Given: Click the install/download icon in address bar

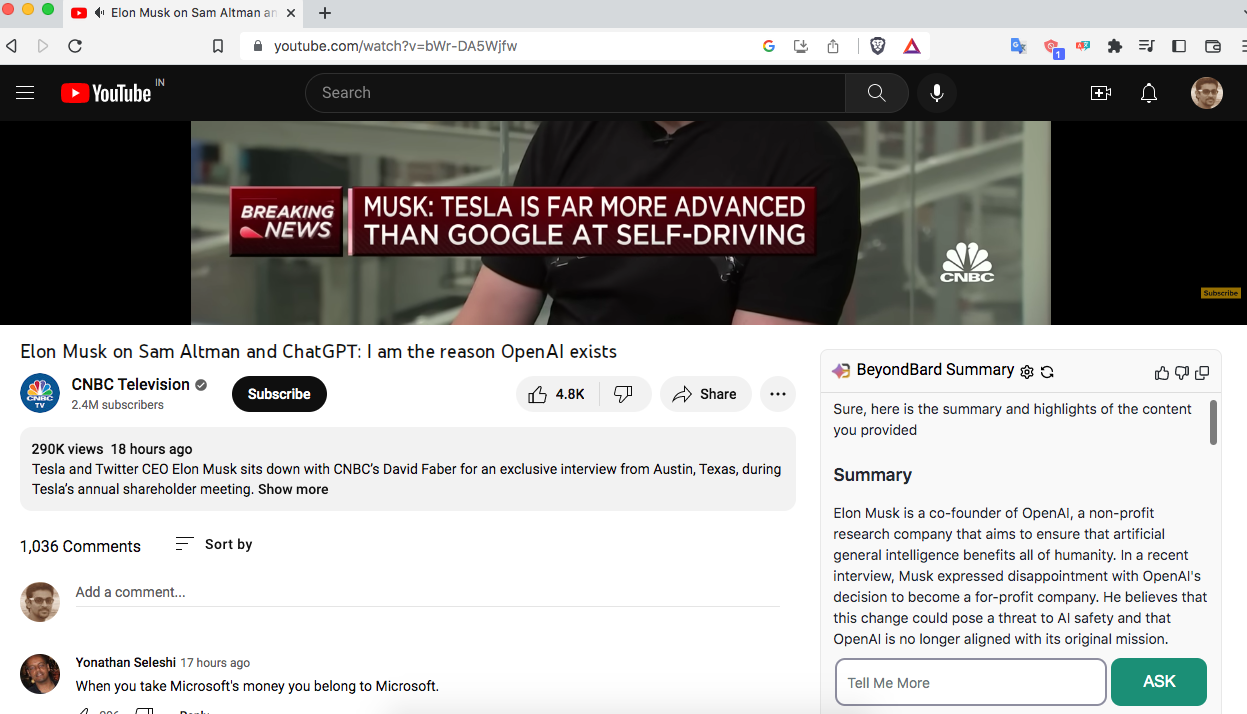Looking at the screenshot, I should coord(801,46).
